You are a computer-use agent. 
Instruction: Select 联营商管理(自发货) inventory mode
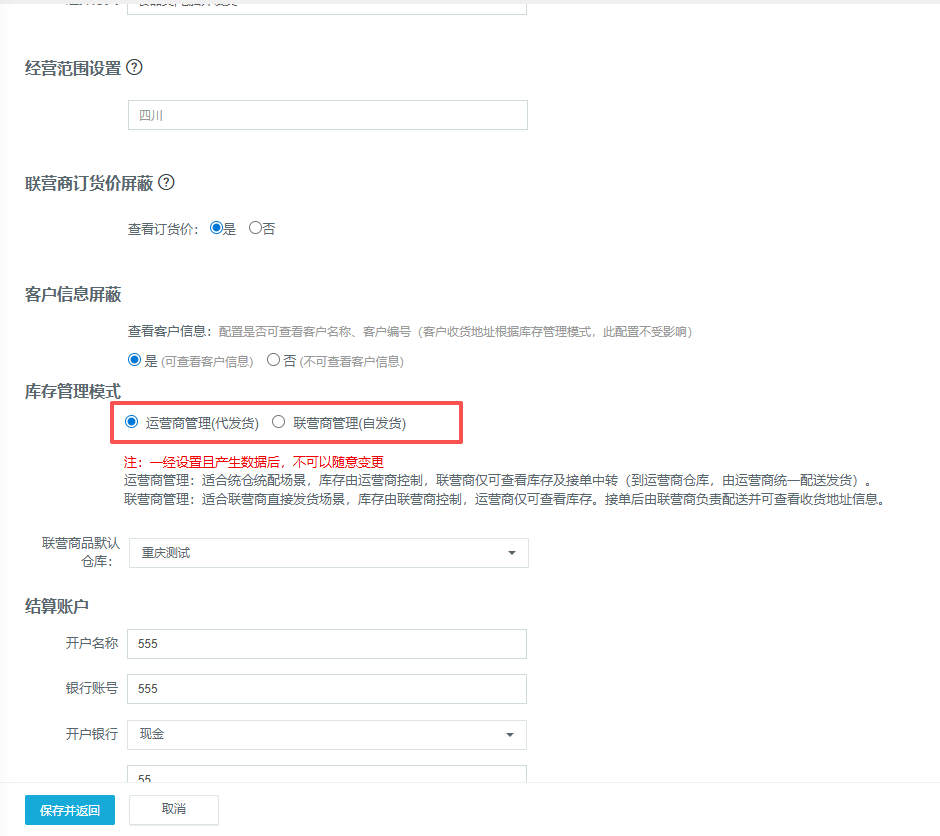click(x=278, y=422)
